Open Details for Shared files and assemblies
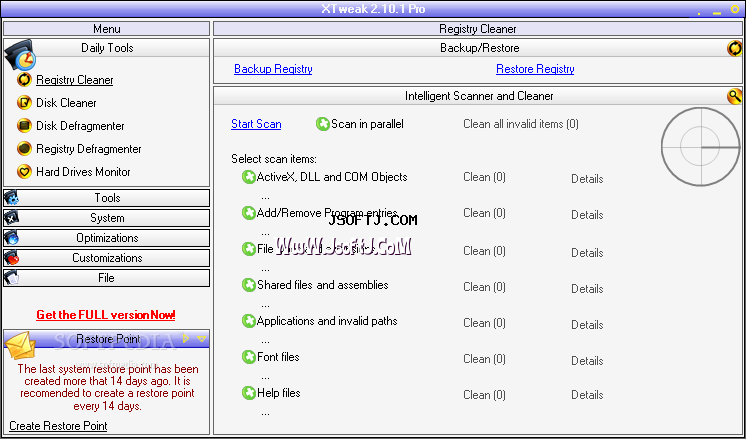The image size is (746, 439). tap(587, 289)
